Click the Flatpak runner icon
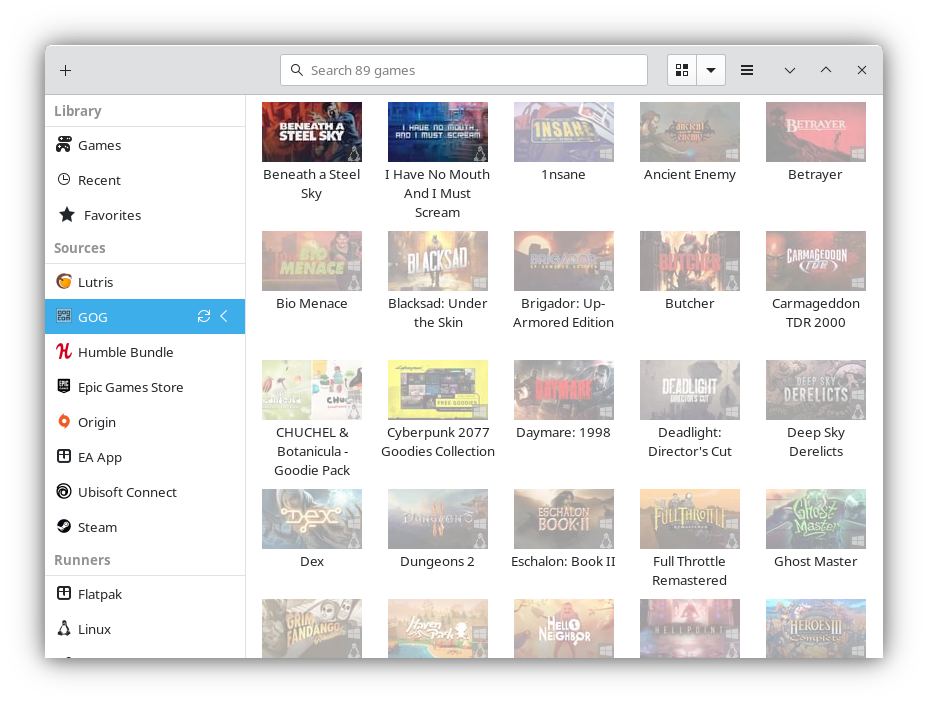 (x=63, y=593)
